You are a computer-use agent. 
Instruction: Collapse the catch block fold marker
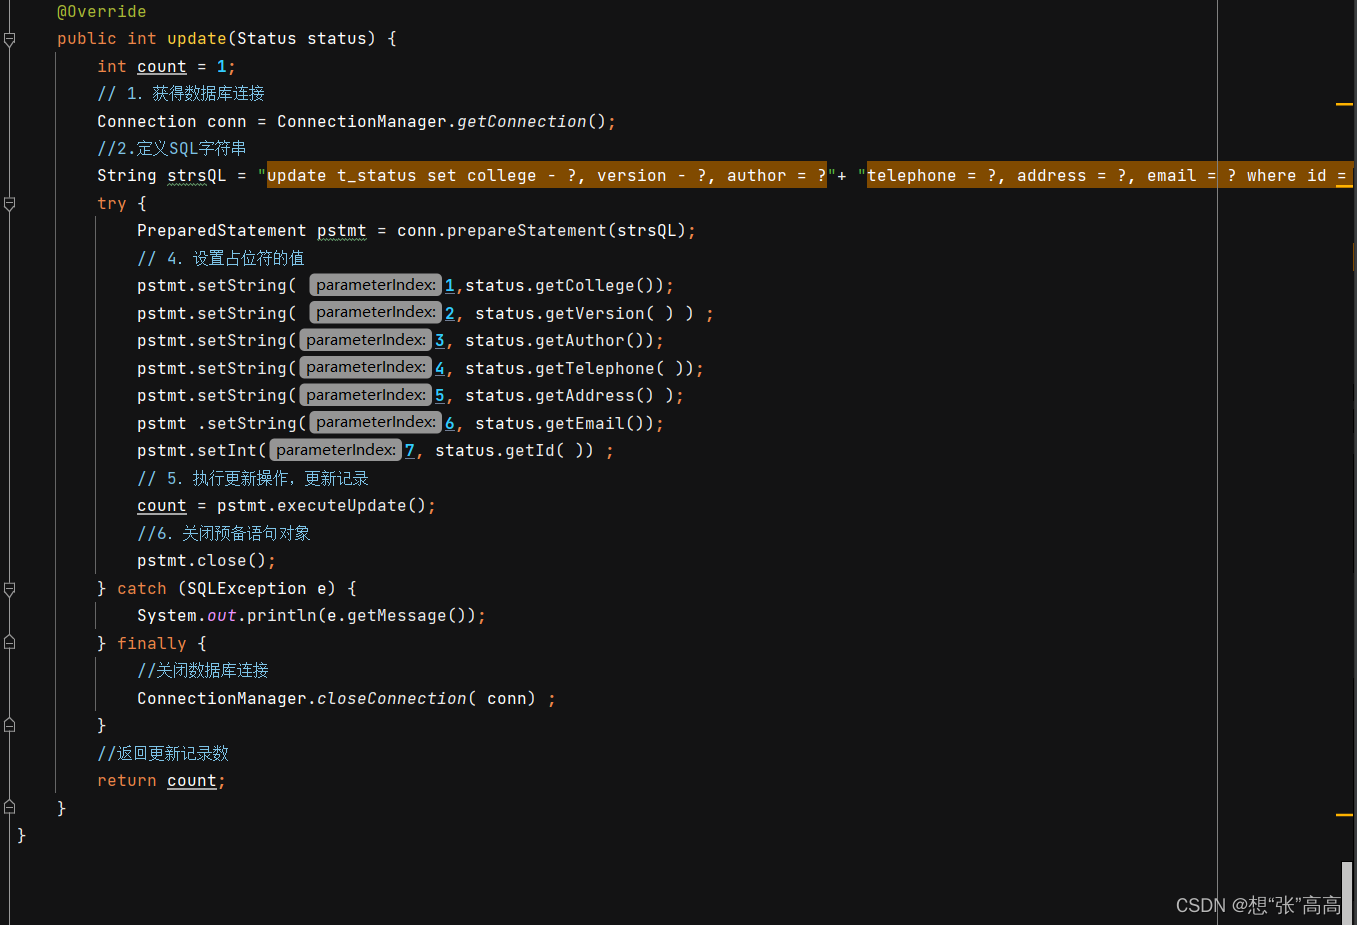[9, 589]
